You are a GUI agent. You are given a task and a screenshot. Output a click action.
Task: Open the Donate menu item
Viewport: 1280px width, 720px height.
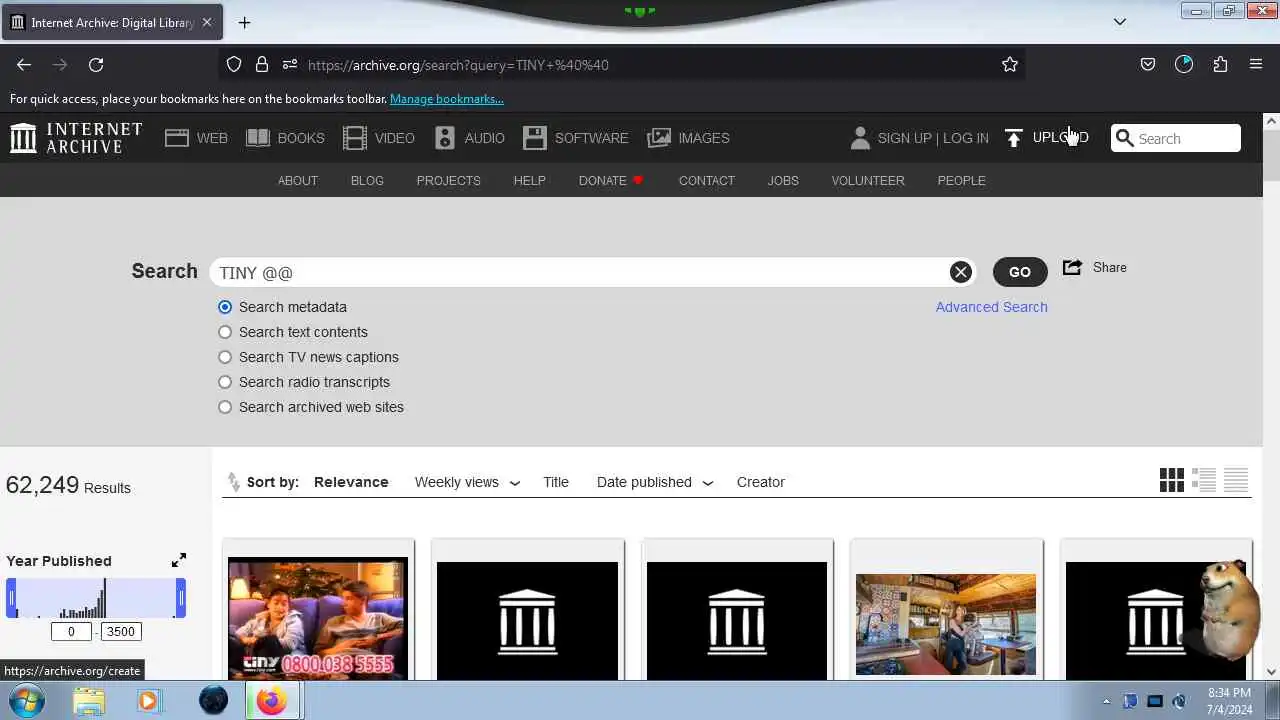[611, 181]
